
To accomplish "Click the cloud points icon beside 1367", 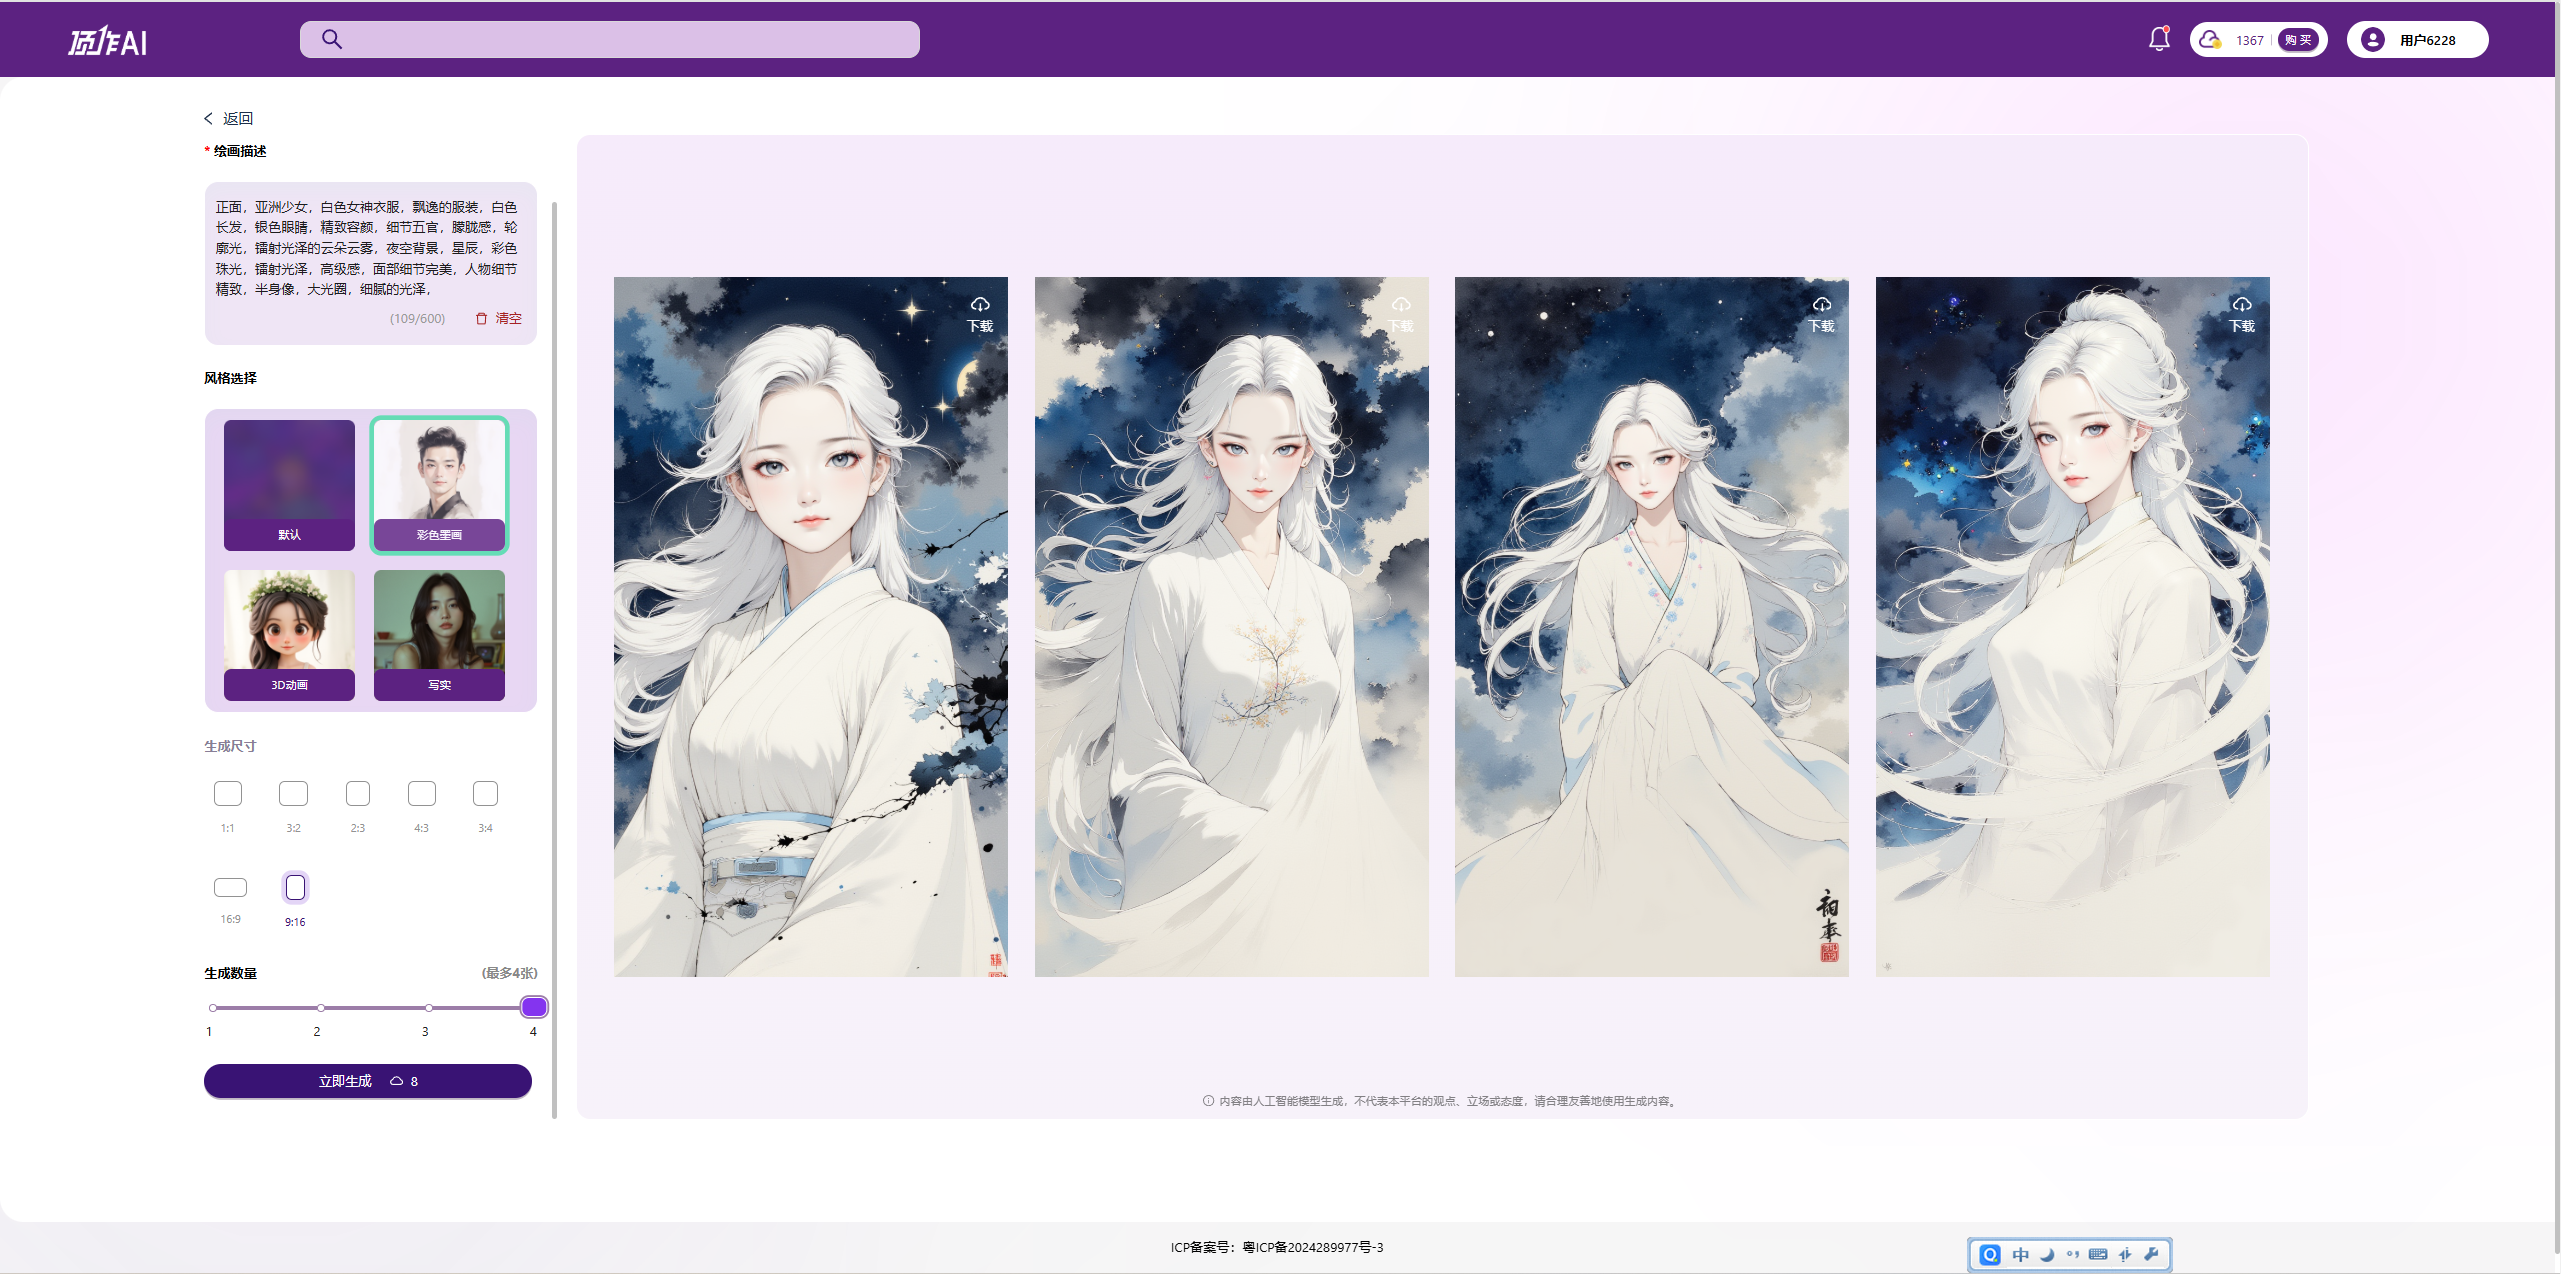I will tap(2209, 40).
